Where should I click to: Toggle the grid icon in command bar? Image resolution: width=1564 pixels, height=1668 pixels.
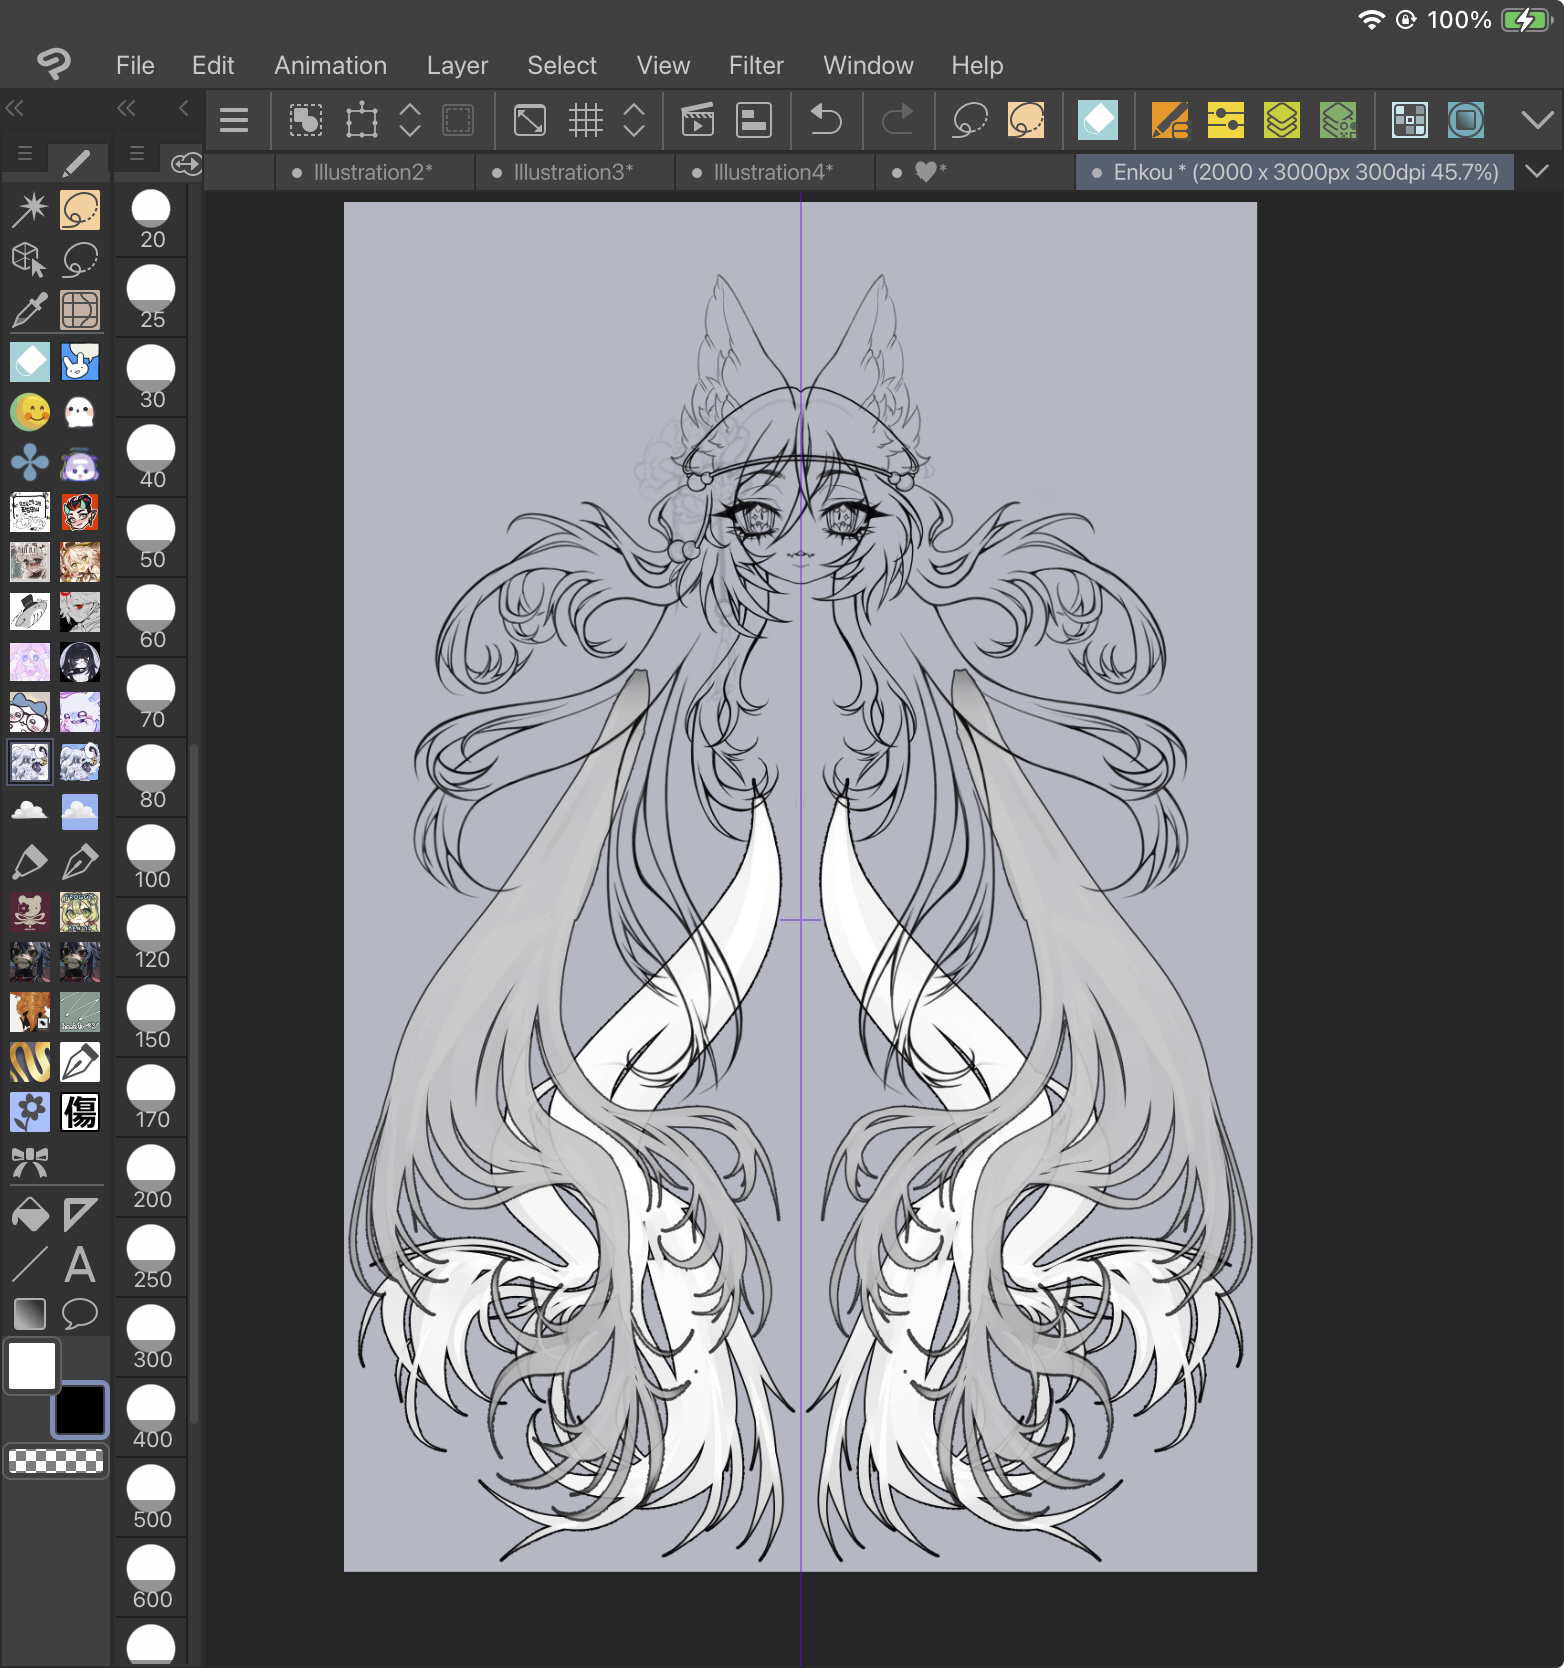586,121
